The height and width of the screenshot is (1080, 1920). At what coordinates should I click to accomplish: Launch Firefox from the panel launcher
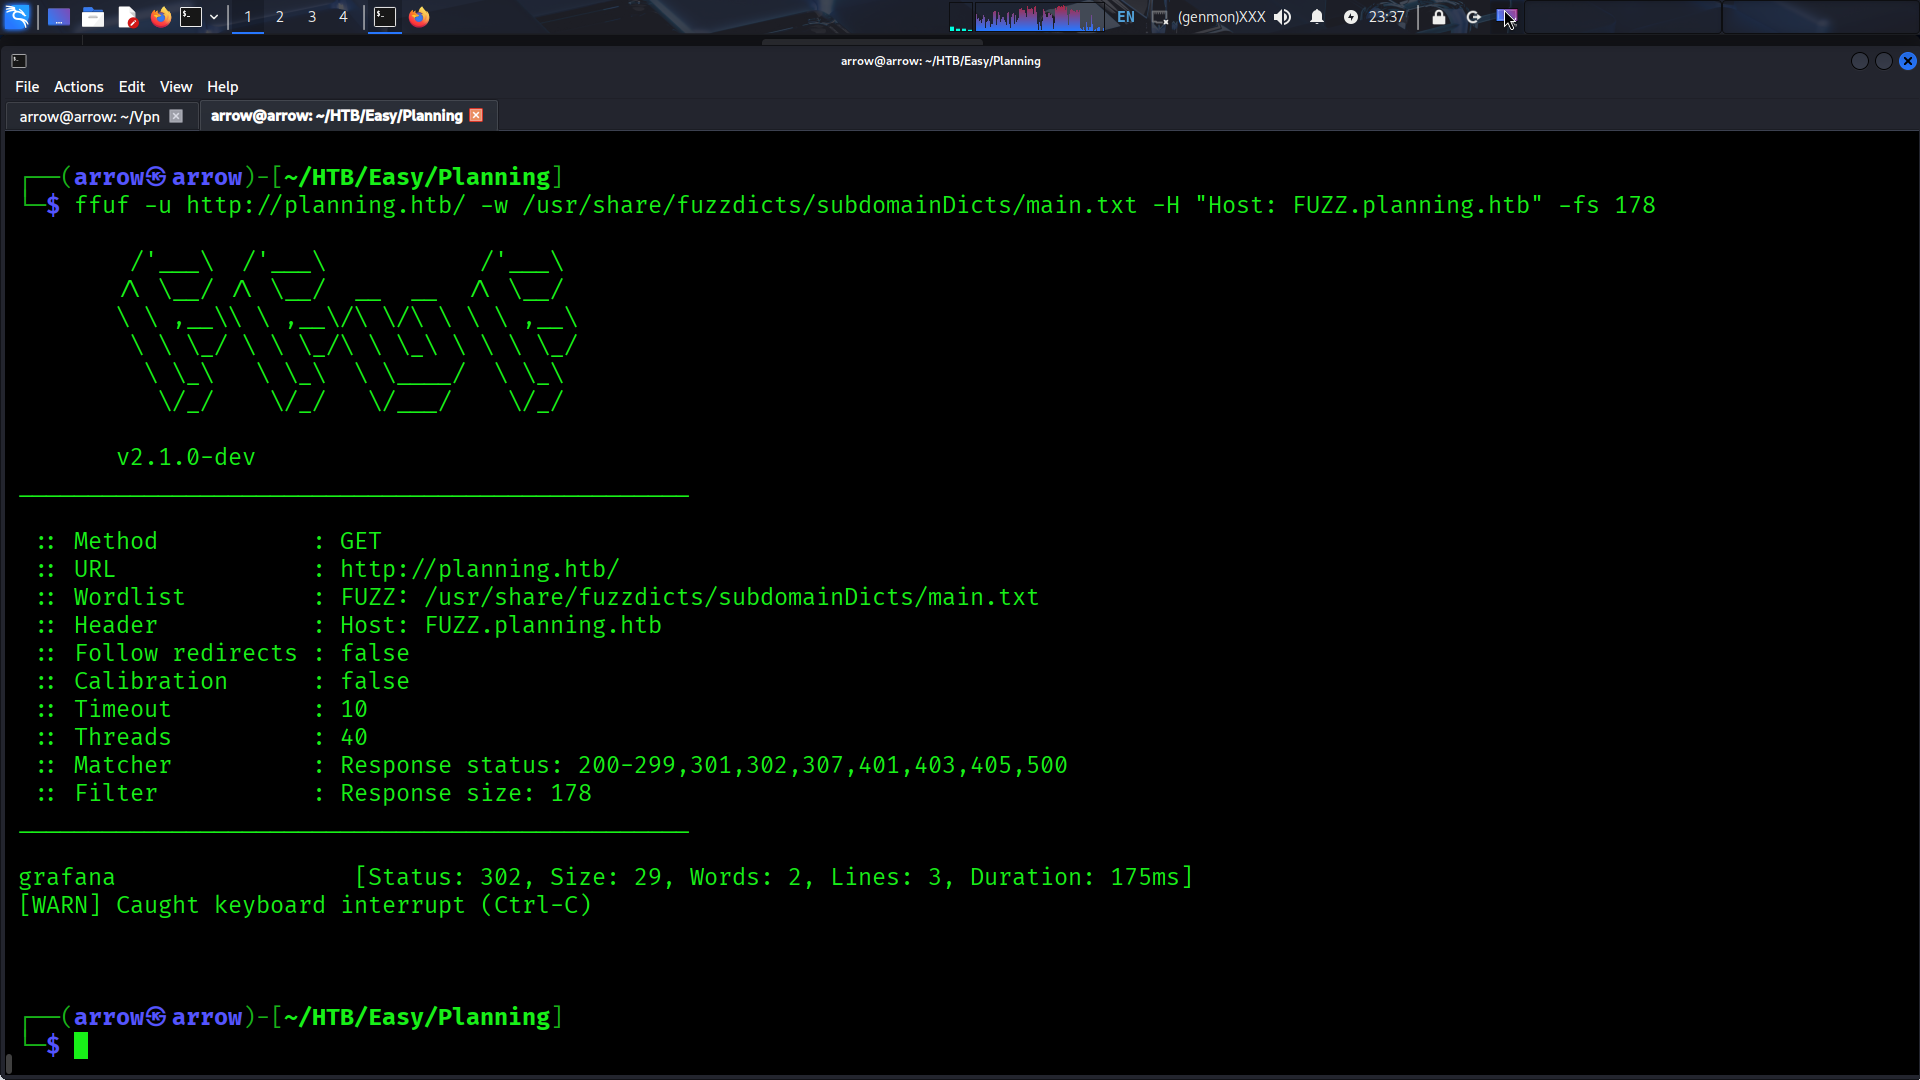pos(160,17)
